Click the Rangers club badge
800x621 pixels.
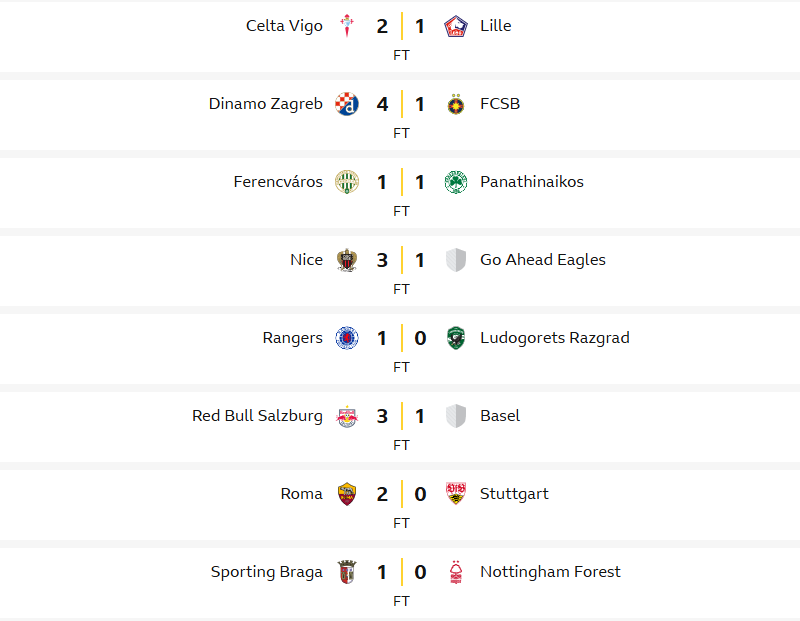pos(347,338)
